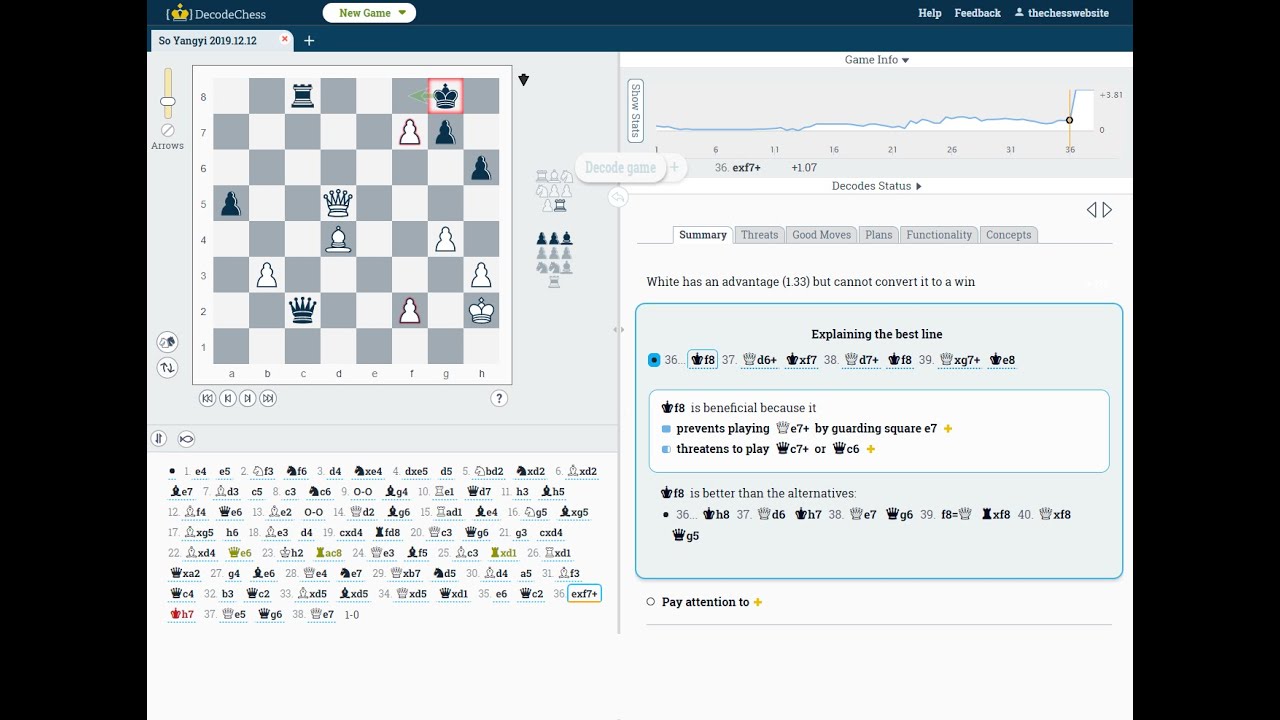Select the best line radio button
The image size is (1280, 720).
(x=654, y=360)
